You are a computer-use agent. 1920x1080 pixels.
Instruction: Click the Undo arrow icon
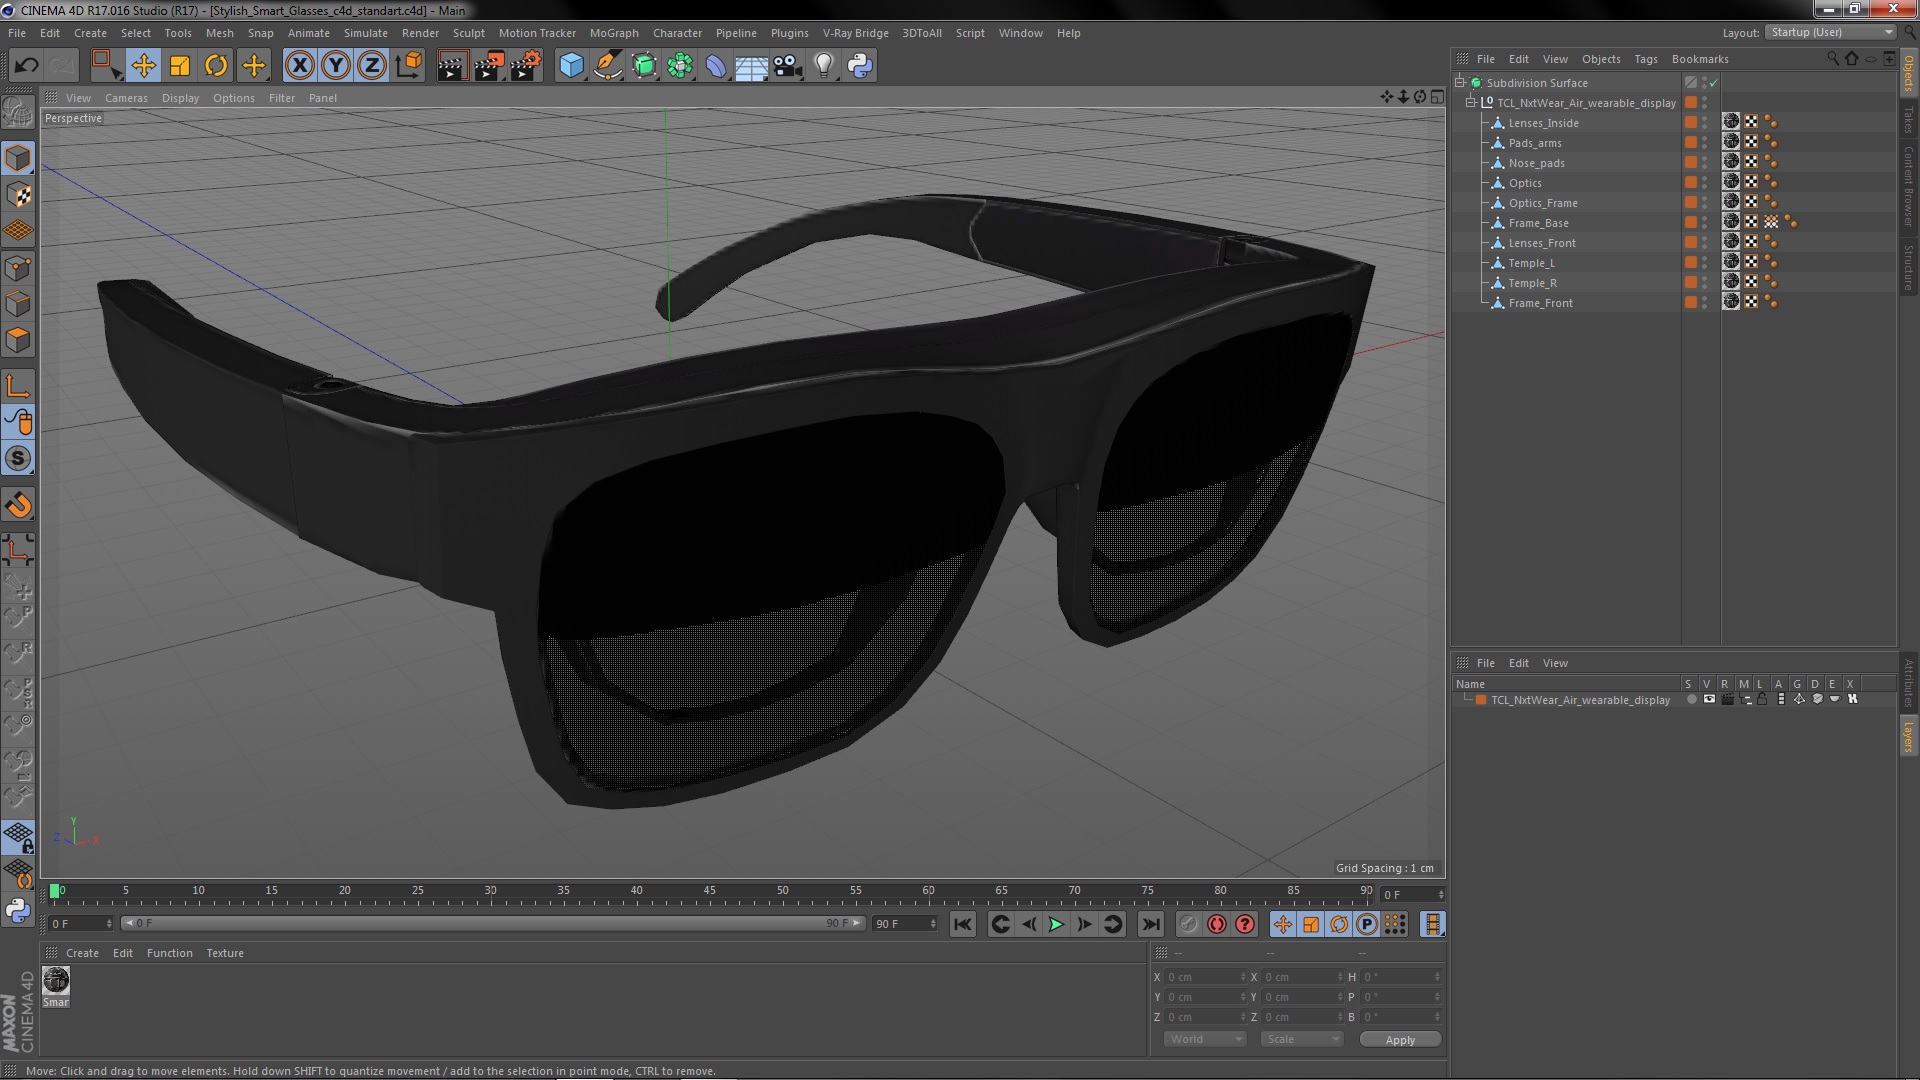26,66
